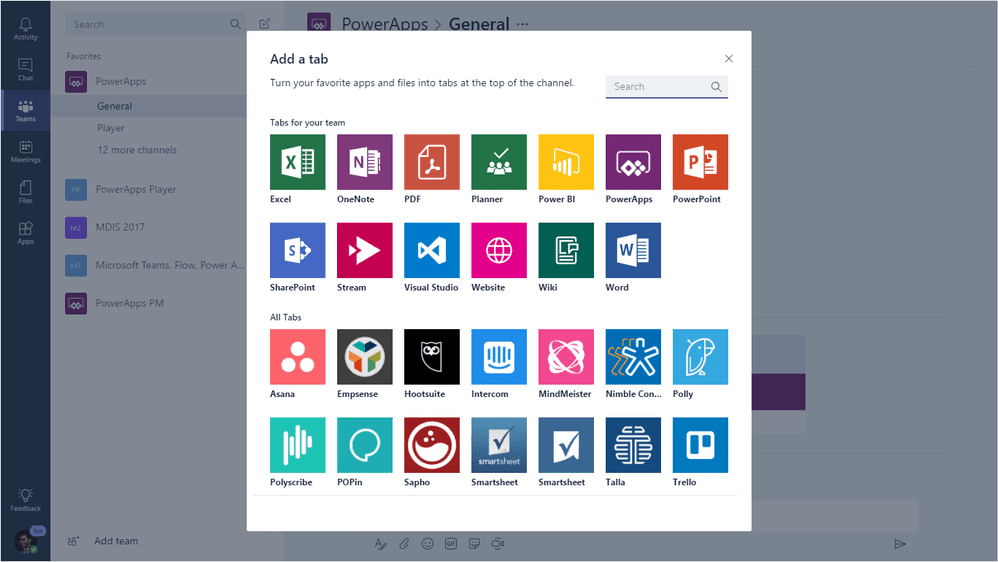Open the emoji picker
Viewport: 998px width, 562px height.
click(428, 544)
